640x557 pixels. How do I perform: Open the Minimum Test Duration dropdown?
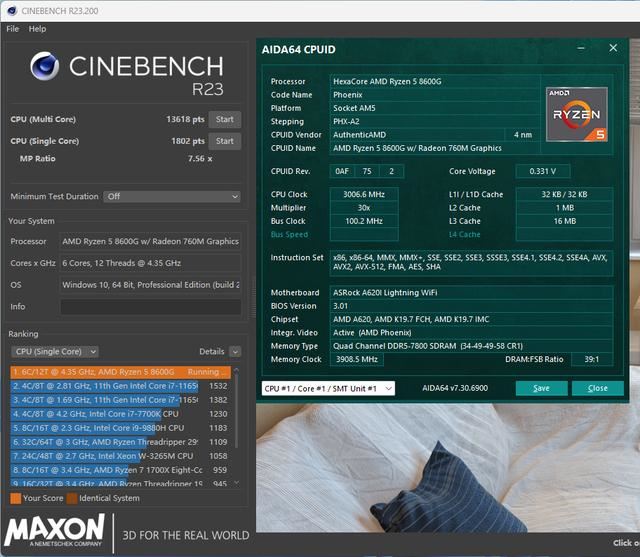(x=171, y=197)
